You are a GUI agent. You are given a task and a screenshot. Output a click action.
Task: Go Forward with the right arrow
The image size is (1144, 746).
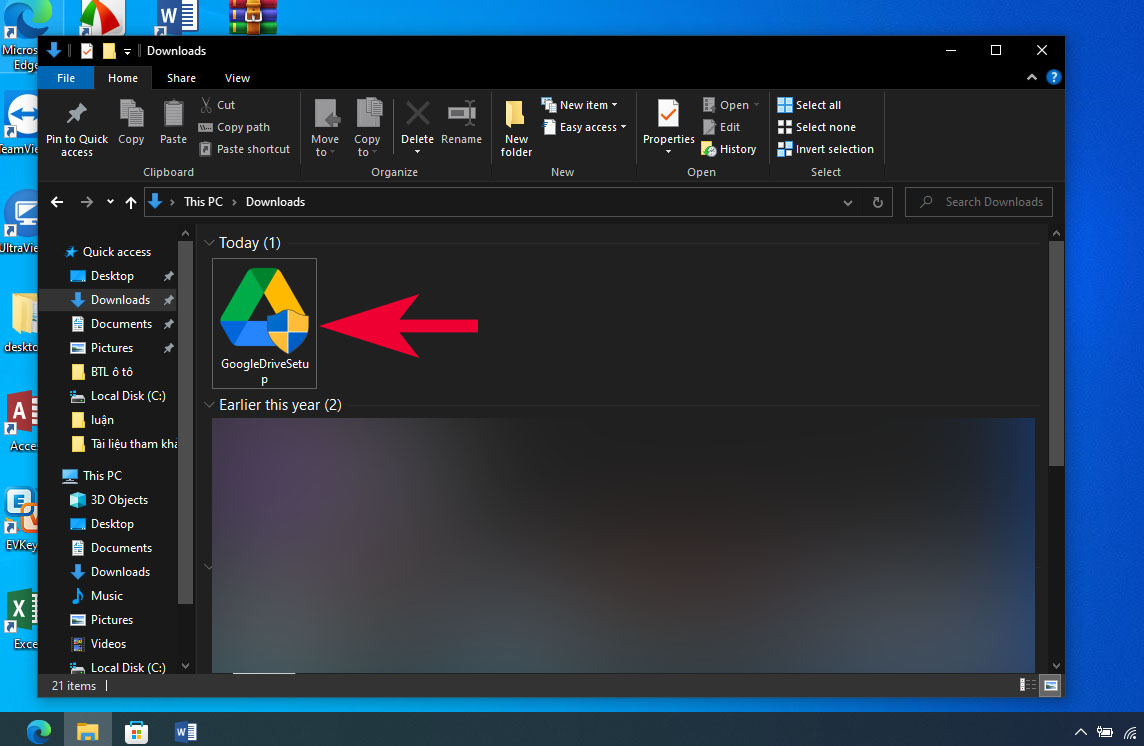click(x=87, y=202)
